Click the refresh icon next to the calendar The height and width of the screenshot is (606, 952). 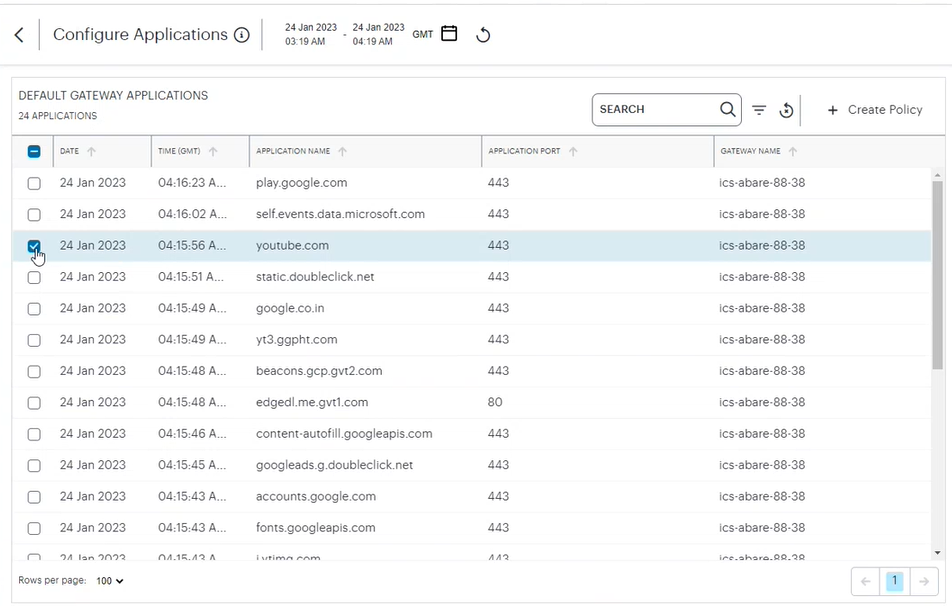[483, 34]
